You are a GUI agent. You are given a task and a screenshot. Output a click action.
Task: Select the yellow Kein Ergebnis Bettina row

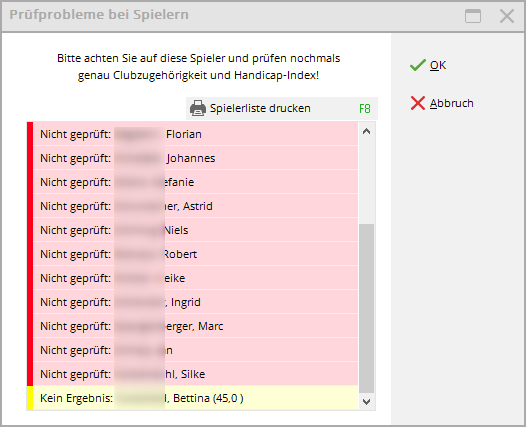coord(196,398)
